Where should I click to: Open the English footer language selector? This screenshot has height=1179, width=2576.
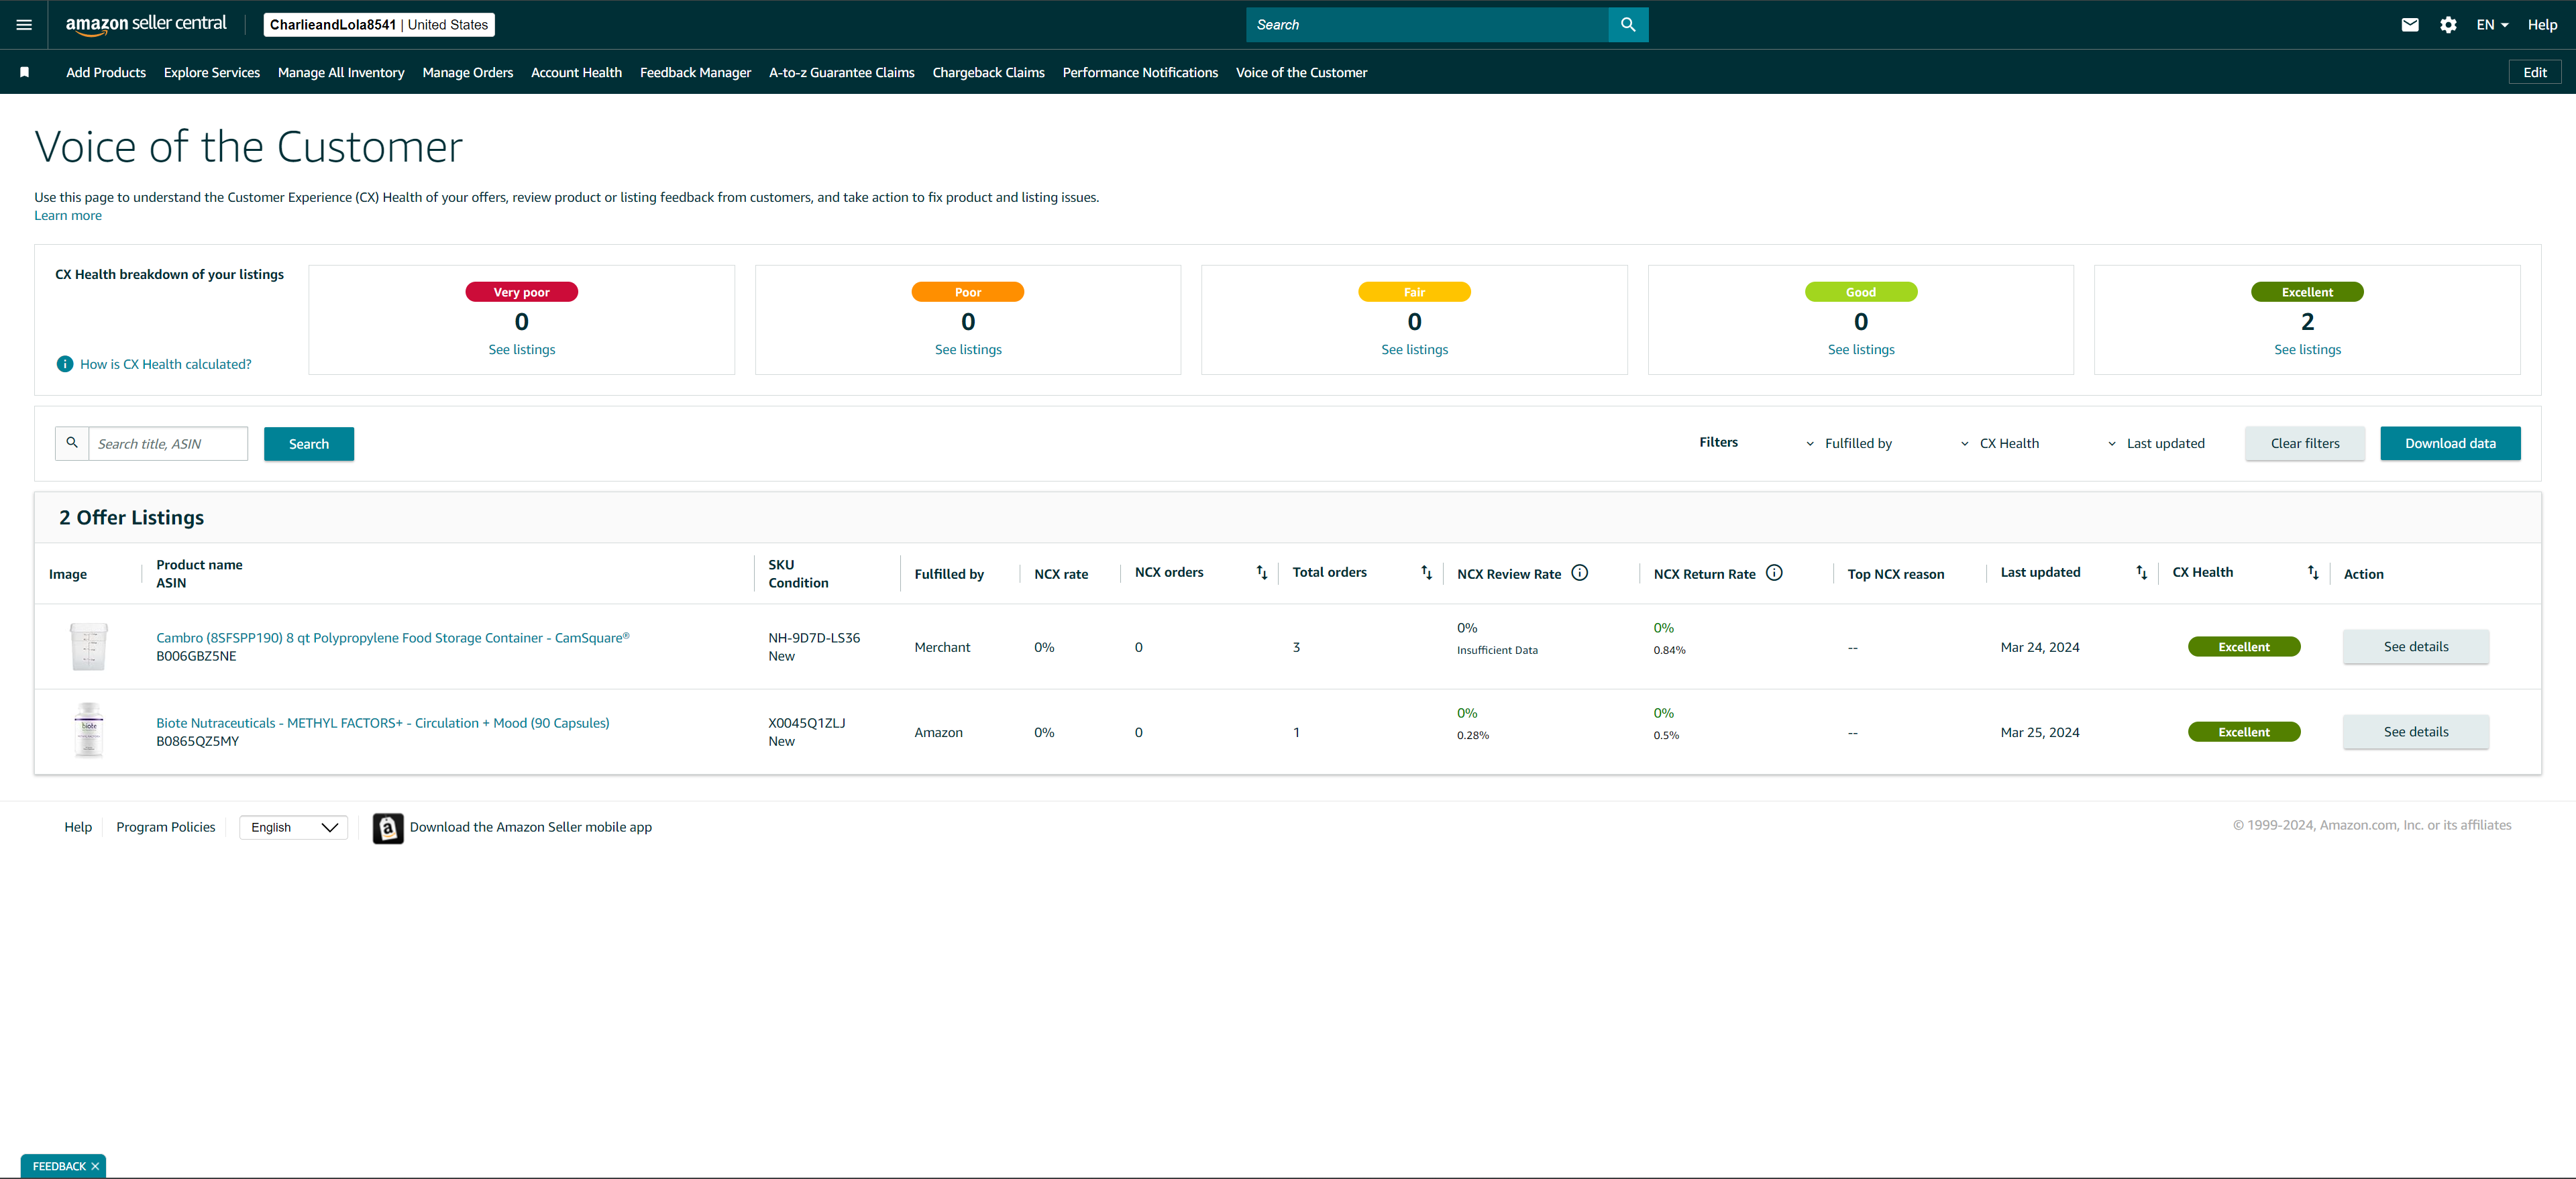pos(293,827)
